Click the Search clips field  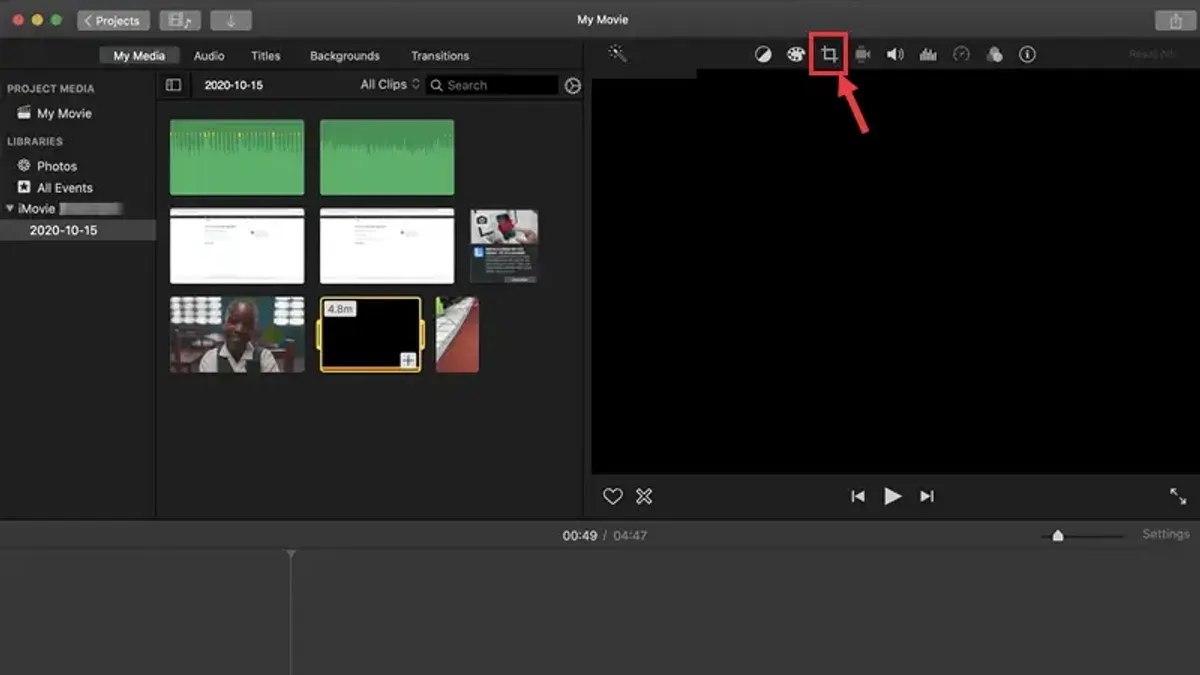click(x=492, y=86)
